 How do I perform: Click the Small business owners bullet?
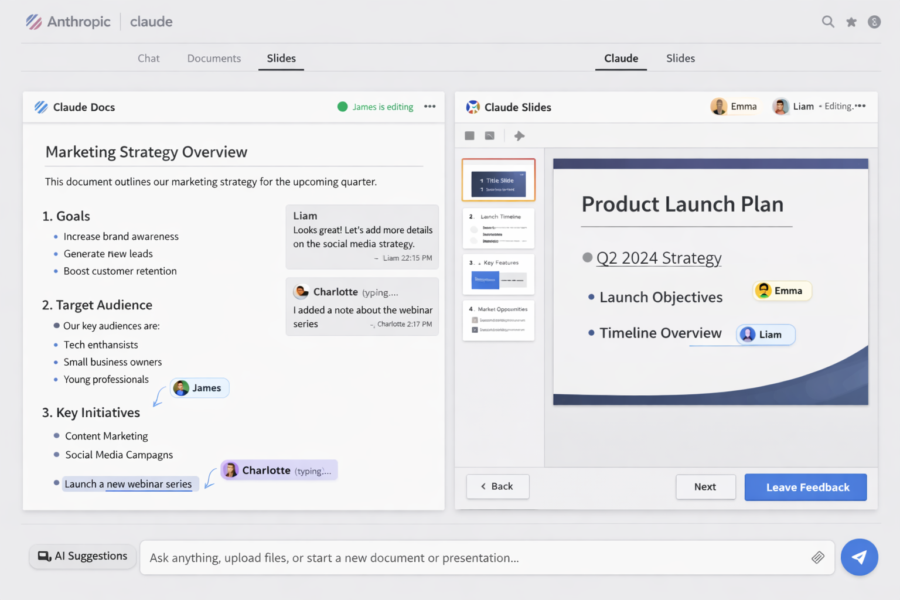(112, 362)
